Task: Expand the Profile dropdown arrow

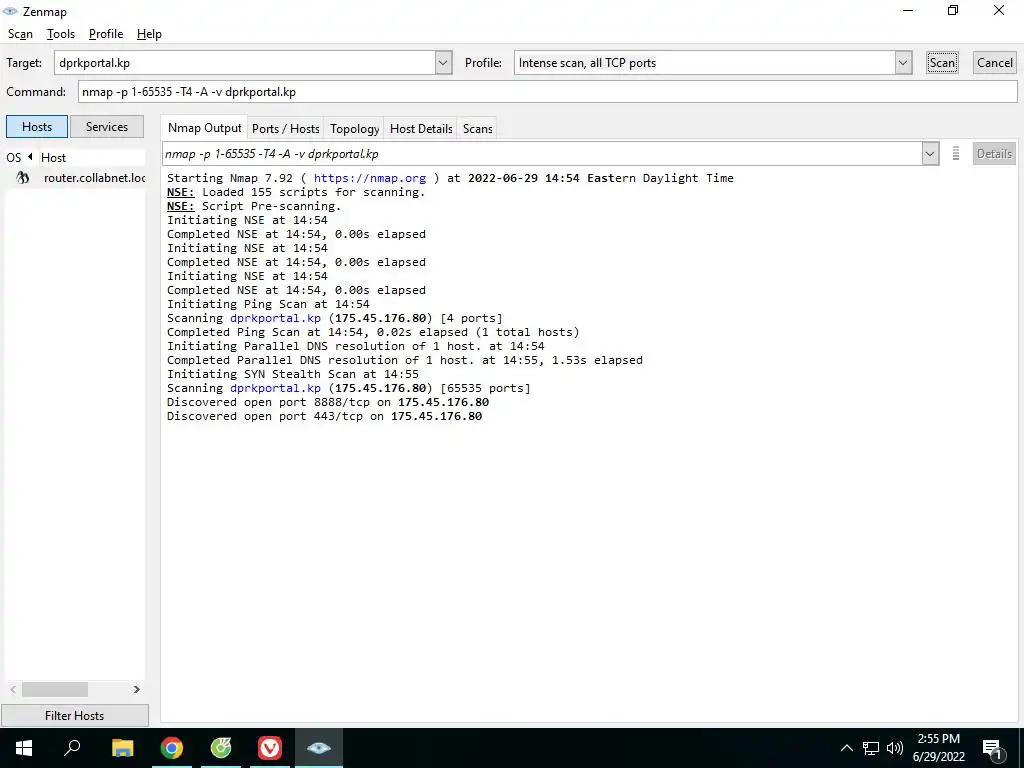Action: click(x=903, y=63)
